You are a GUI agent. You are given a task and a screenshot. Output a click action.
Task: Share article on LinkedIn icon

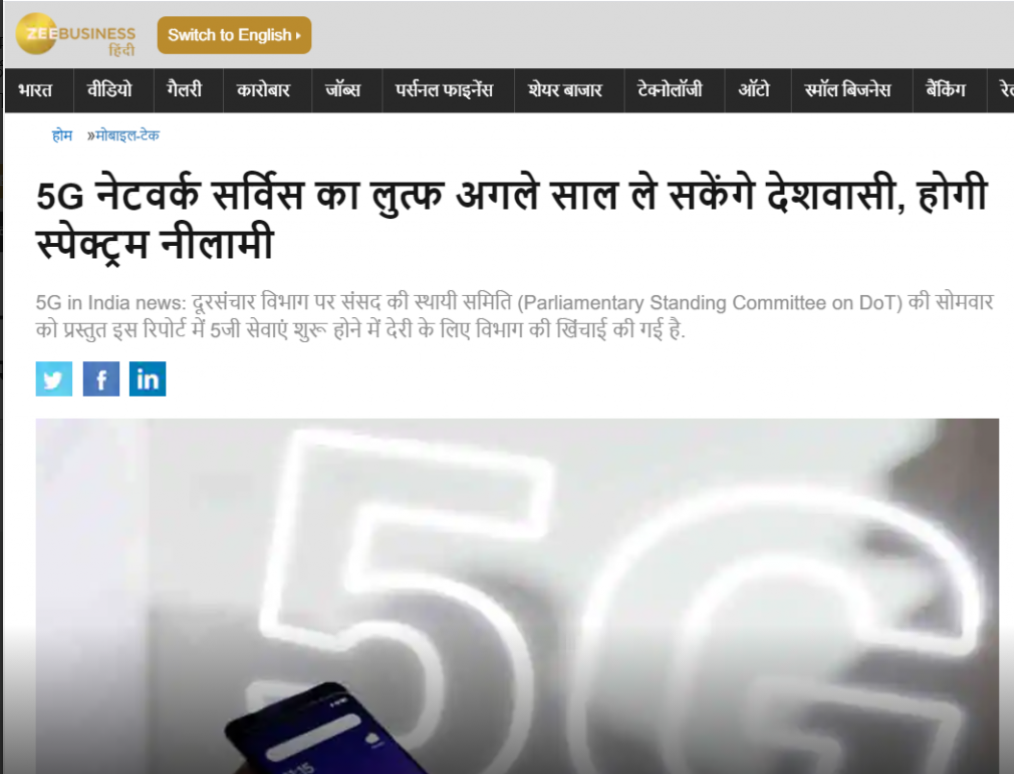147,379
